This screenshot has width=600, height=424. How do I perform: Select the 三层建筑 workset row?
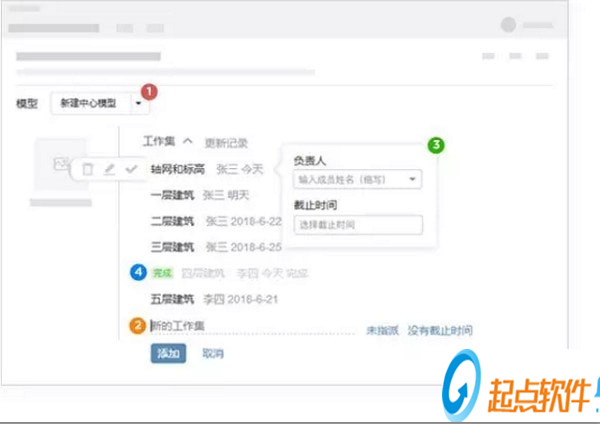pyautogui.click(x=216, y=247)
